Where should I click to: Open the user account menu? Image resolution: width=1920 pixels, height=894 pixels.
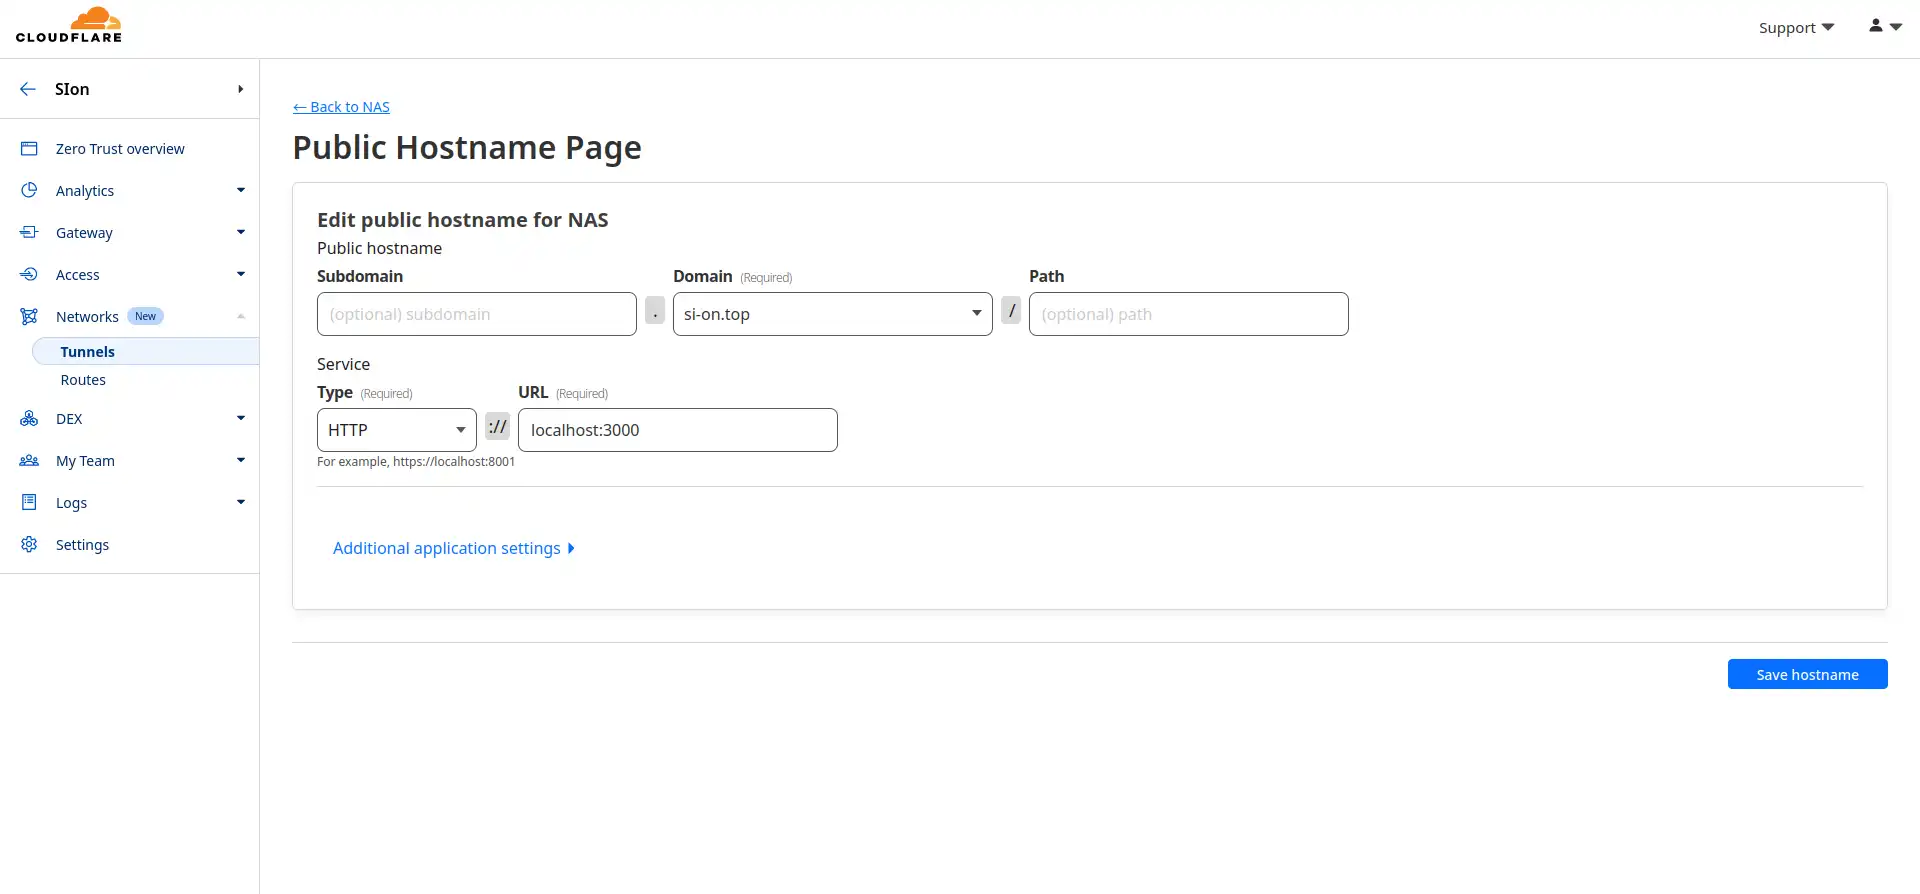pyautogui.click(x=1884, y=27)
